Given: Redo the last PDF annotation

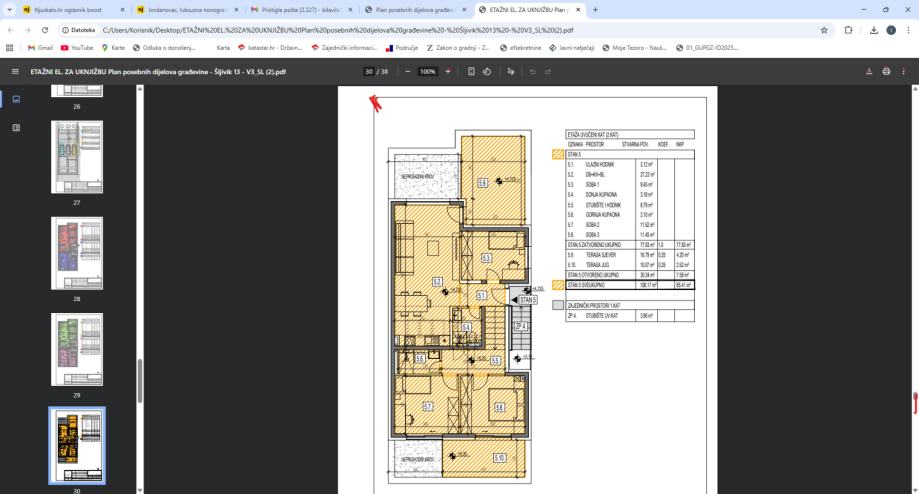Looking at the screenshot, I should click(x=548, y=71).
